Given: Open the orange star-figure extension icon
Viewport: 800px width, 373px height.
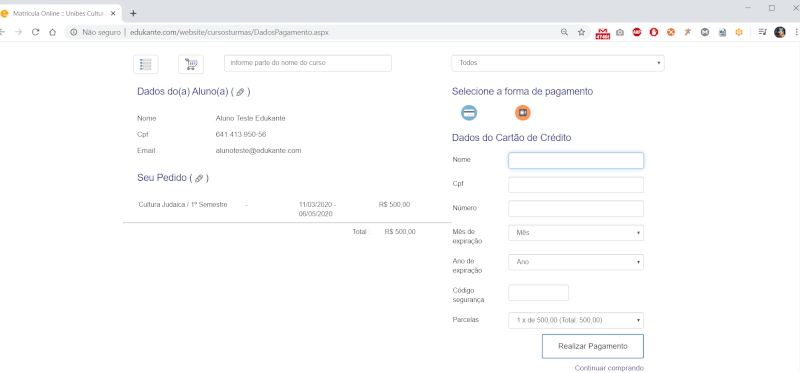Looking at the screenshot, I should pos(688,32).
